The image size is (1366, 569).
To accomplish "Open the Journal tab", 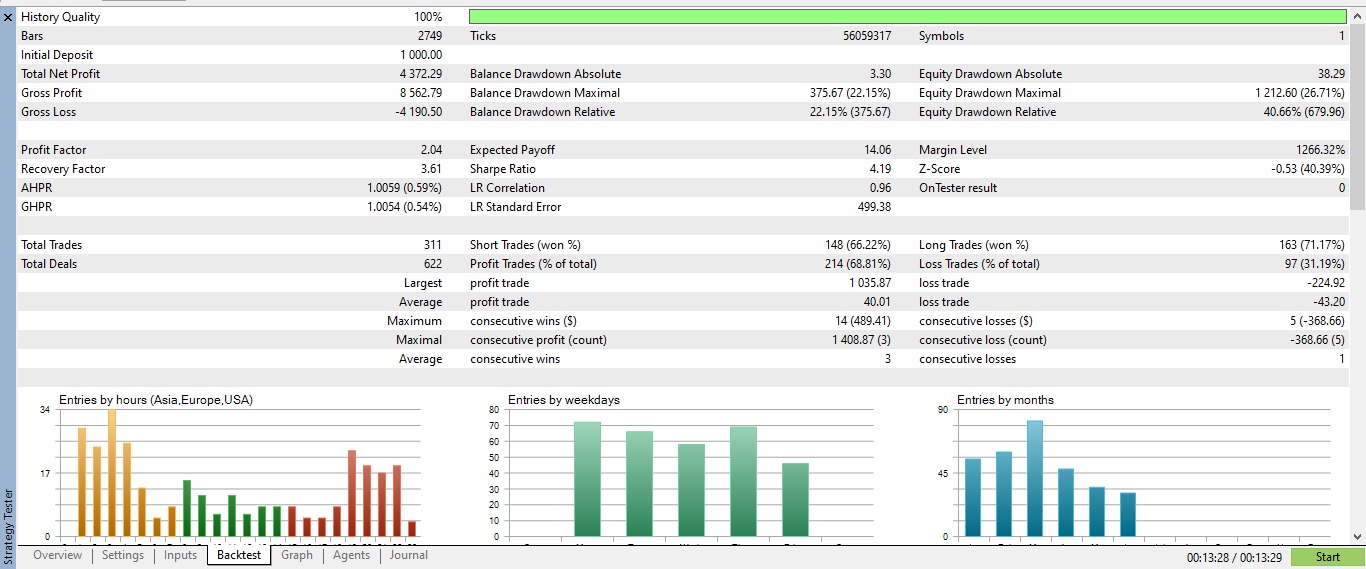I will pyautogui.click(x=409, y=555).
